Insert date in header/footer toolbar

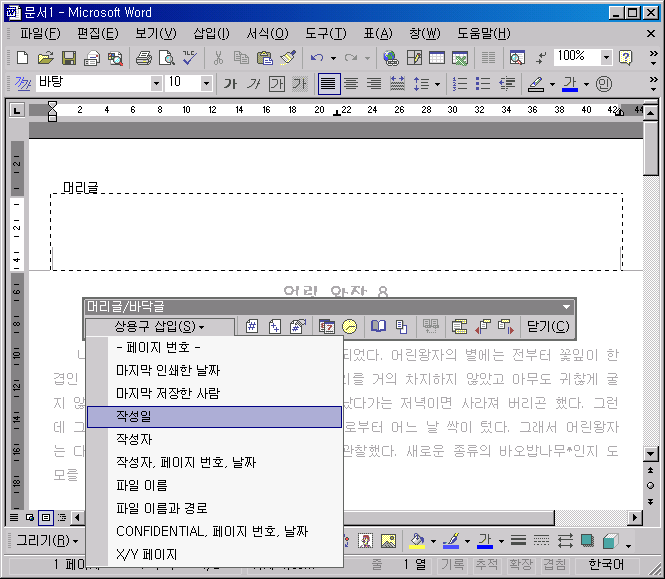point(327,327)
